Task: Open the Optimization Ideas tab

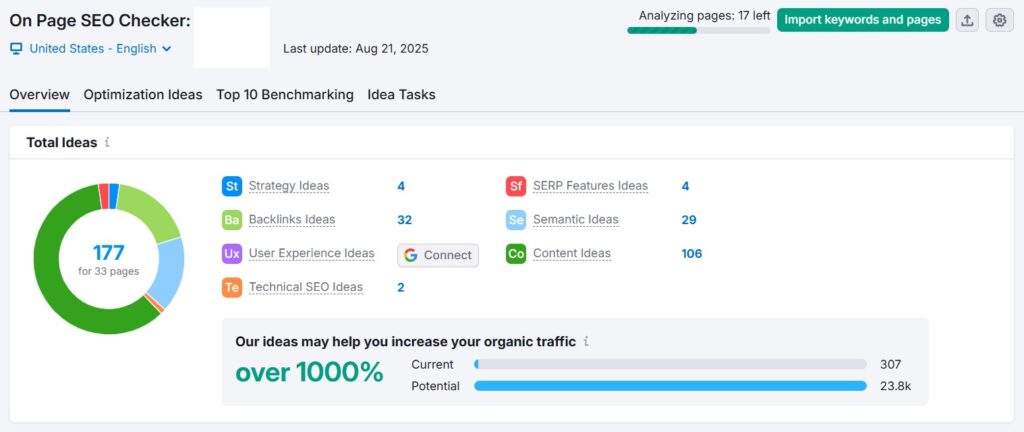Action: click(x=143, y=95)
